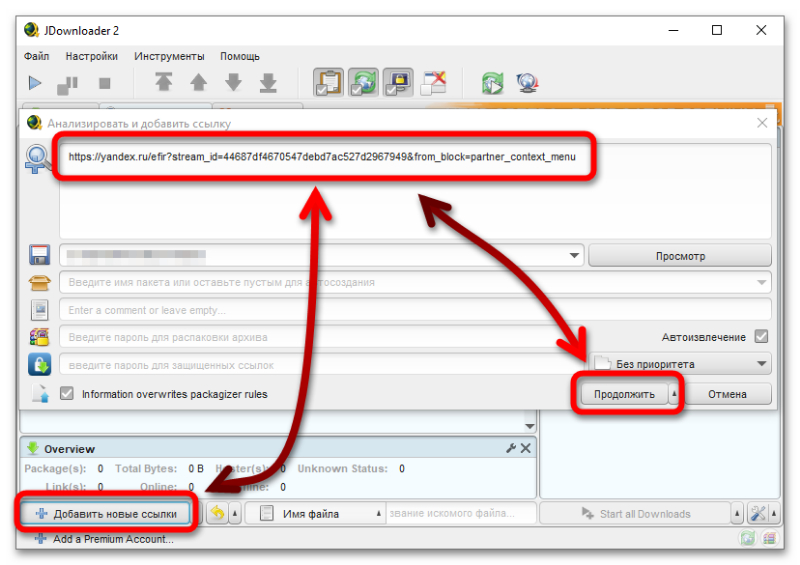Click the archive extraction password field
800x565 pixels.
coord(321,337)
